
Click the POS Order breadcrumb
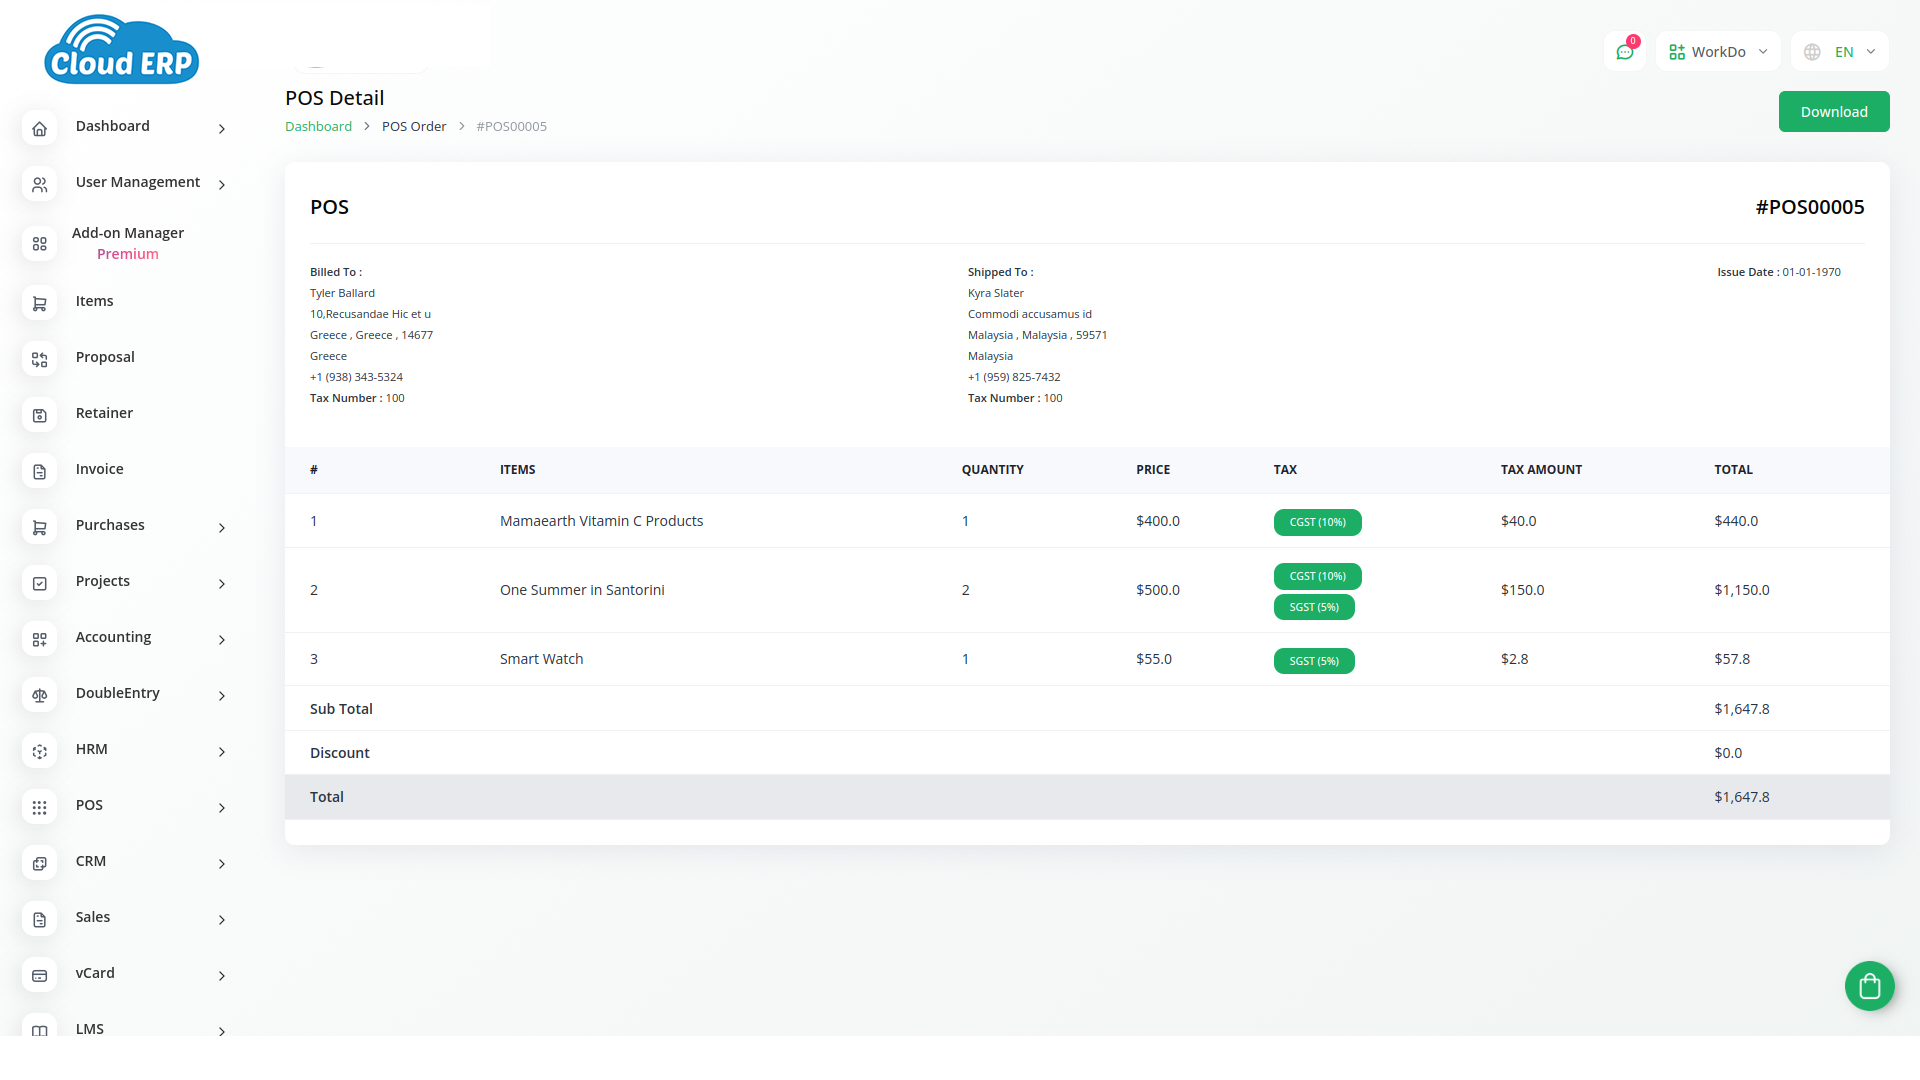(x=414, y=127)
